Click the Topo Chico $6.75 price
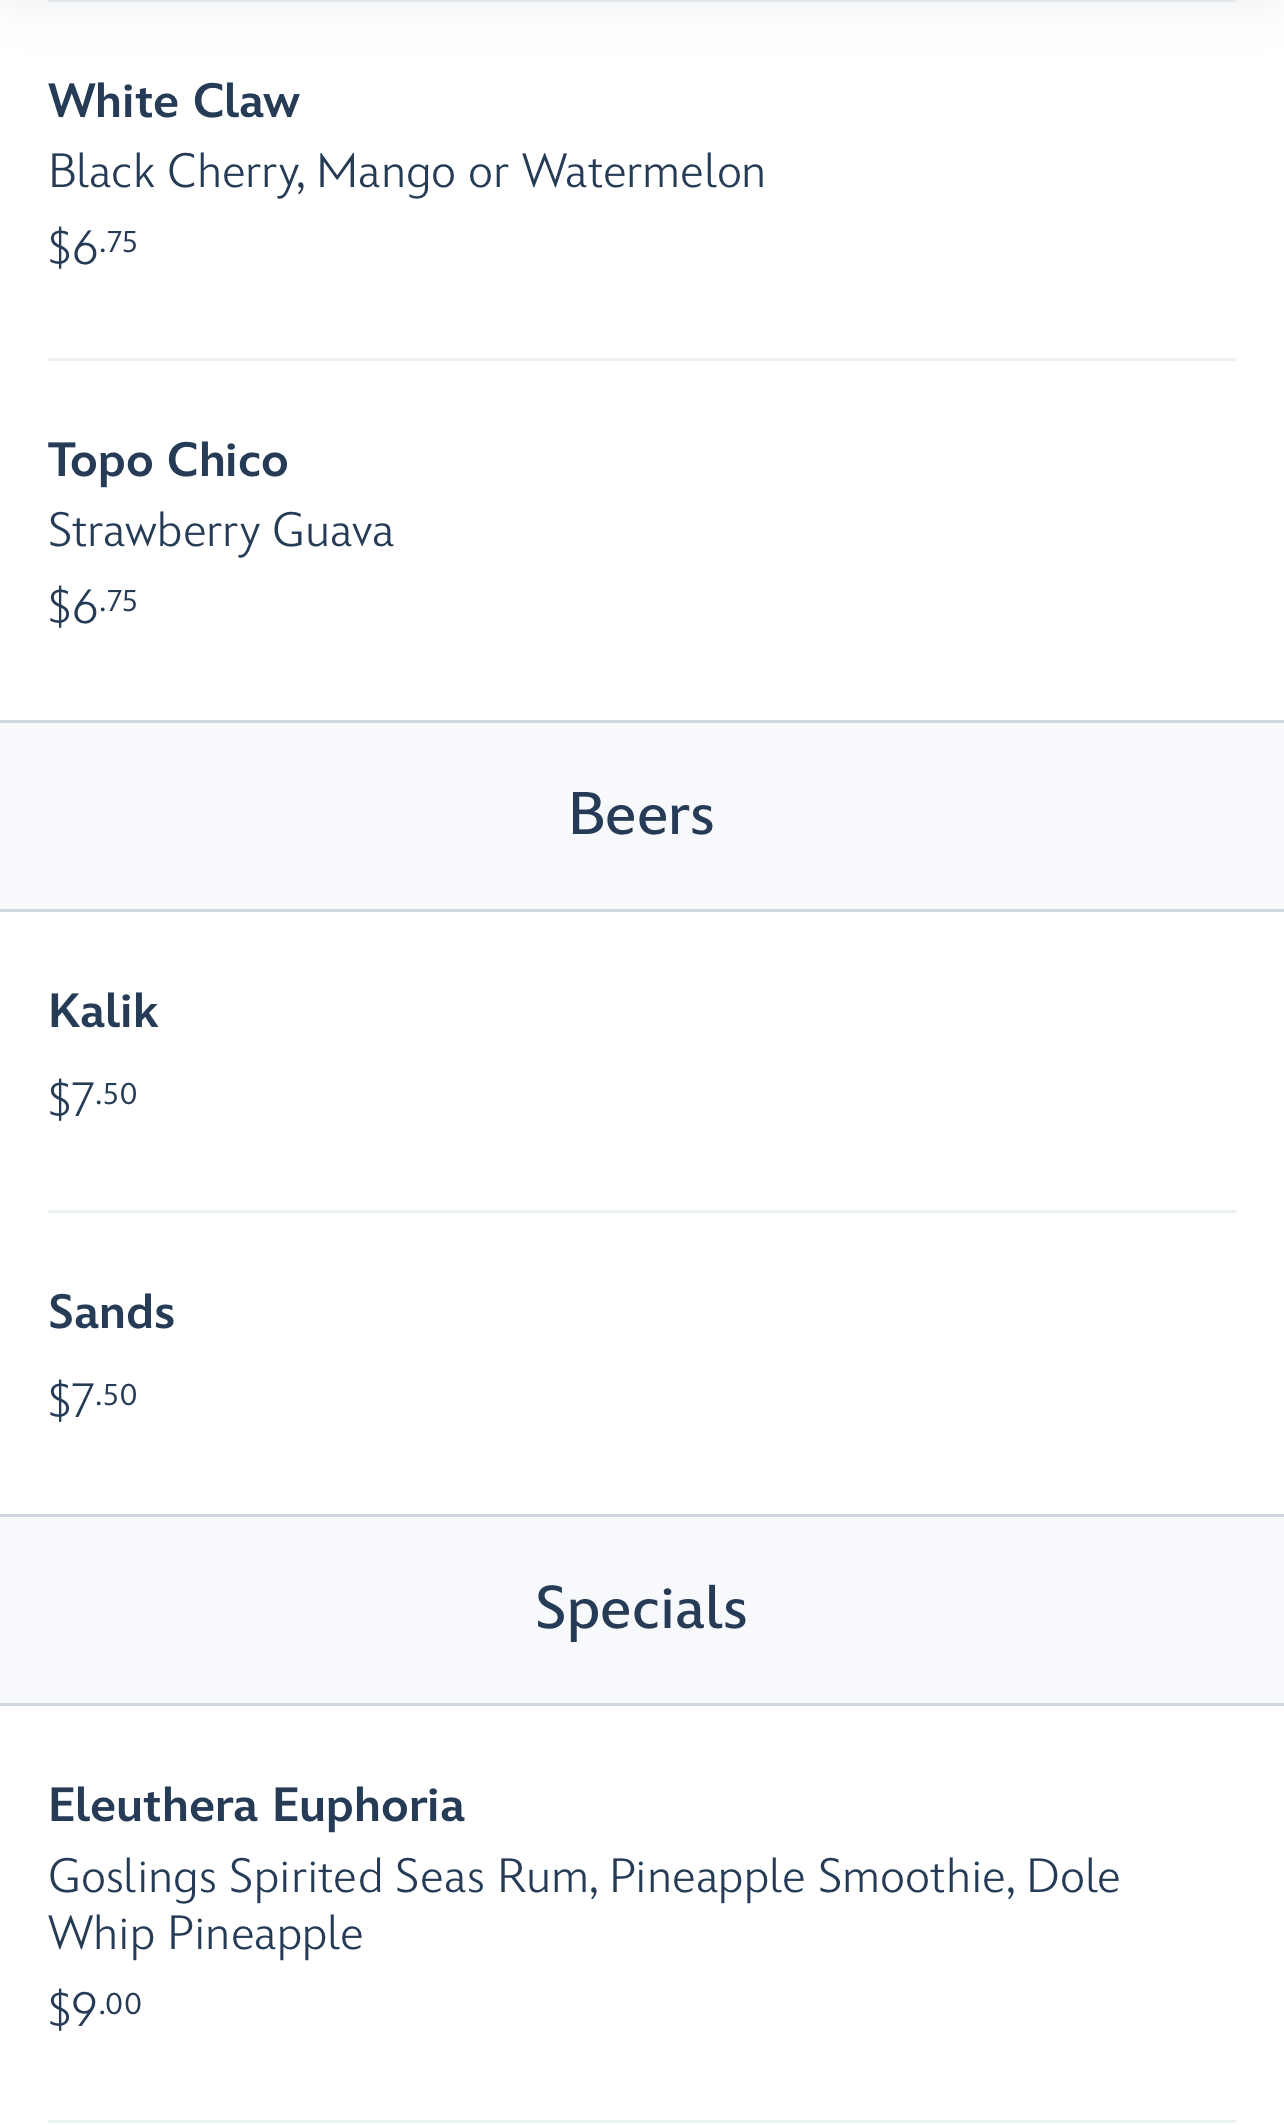1284x2125 pixels. pyautogui.click(x=93, y=605)
